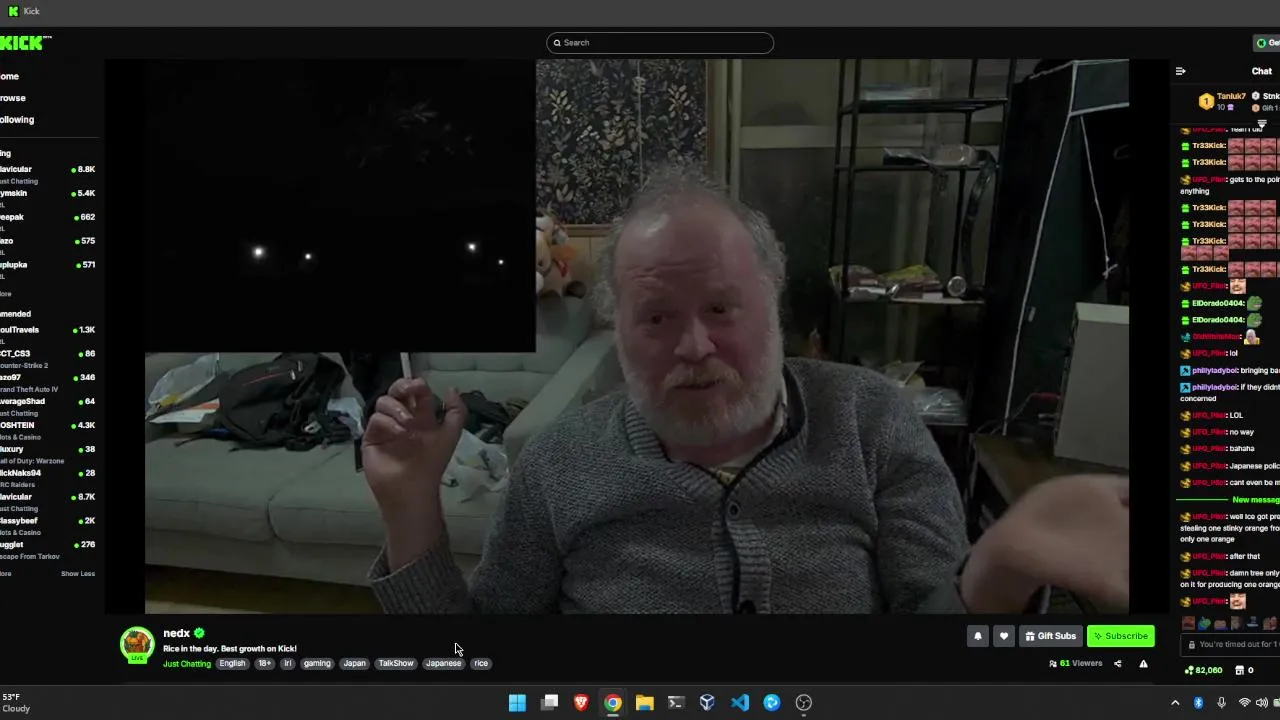This screenshot has width=1280, height=720.
Task: Open the terminal app on the taskbar
Action: [x=676, y=703]
